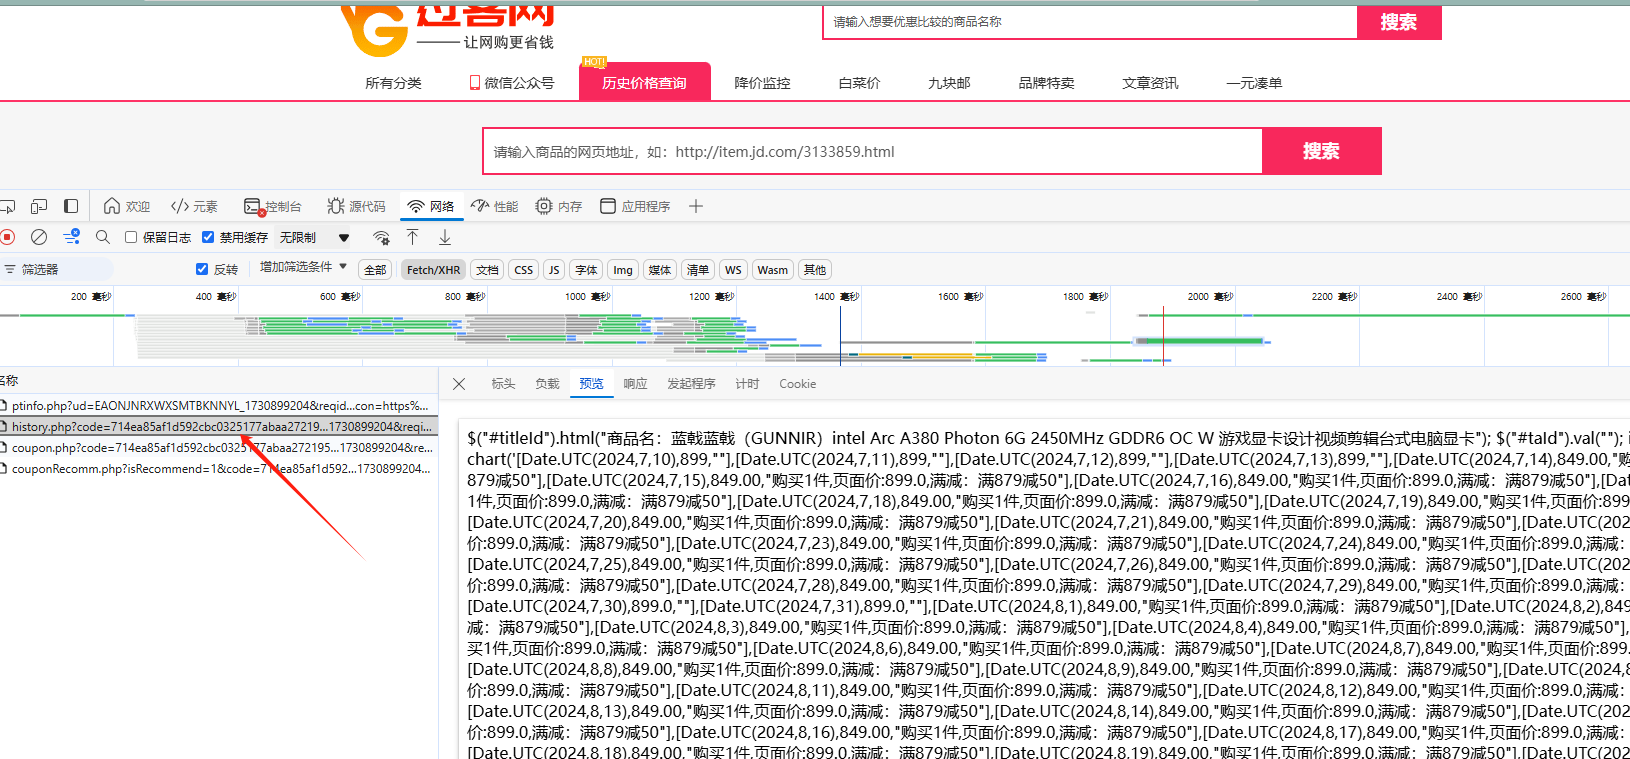
Task: Filter requests by 其他 other
Action: tap(815, 270)
